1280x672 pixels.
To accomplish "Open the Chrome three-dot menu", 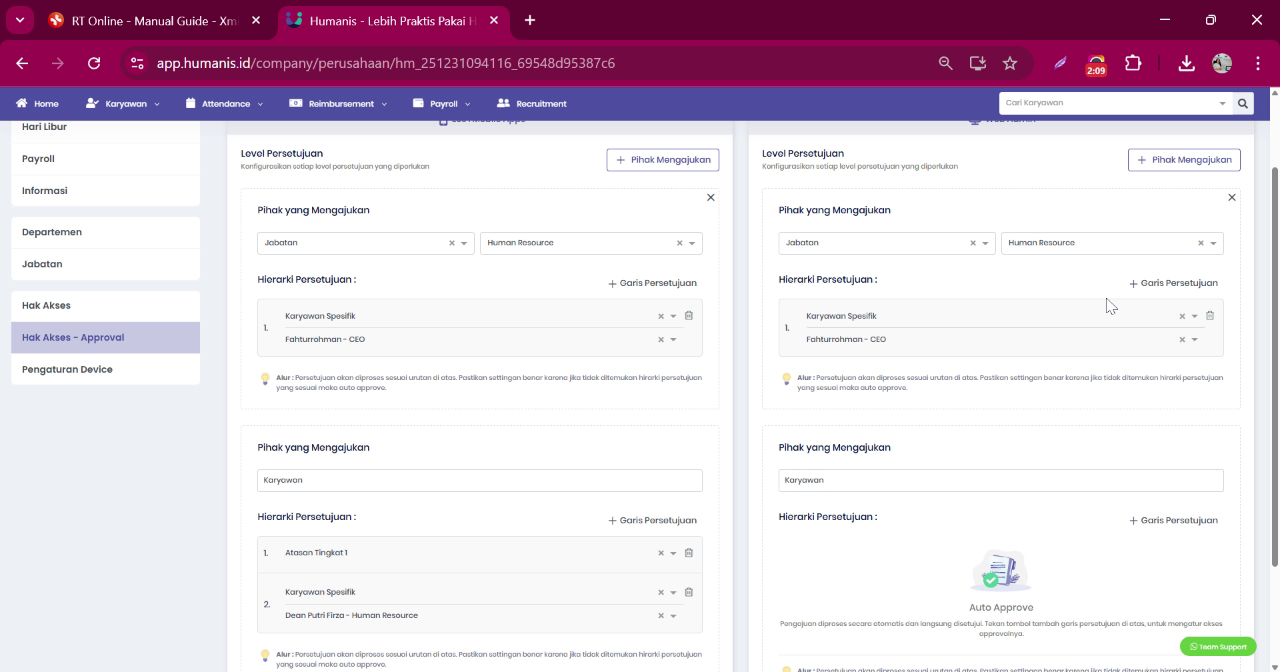I will pos(1257,63).
